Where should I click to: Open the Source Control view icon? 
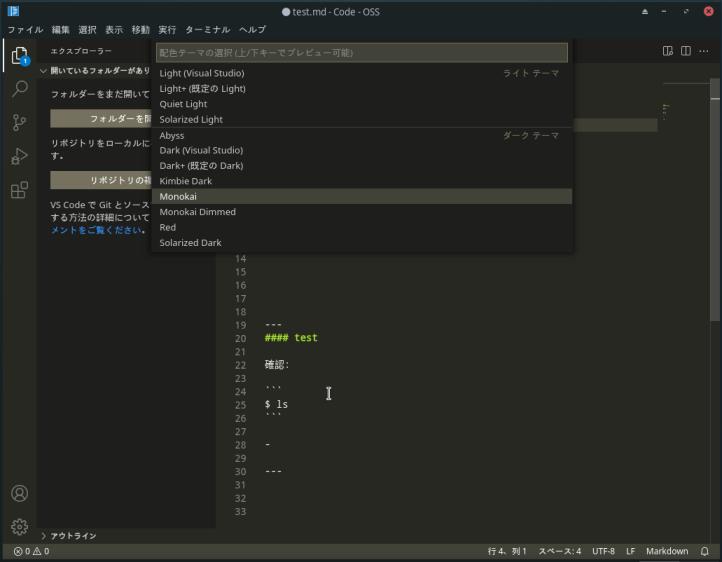pyautogui.click(x=19, y=122)
